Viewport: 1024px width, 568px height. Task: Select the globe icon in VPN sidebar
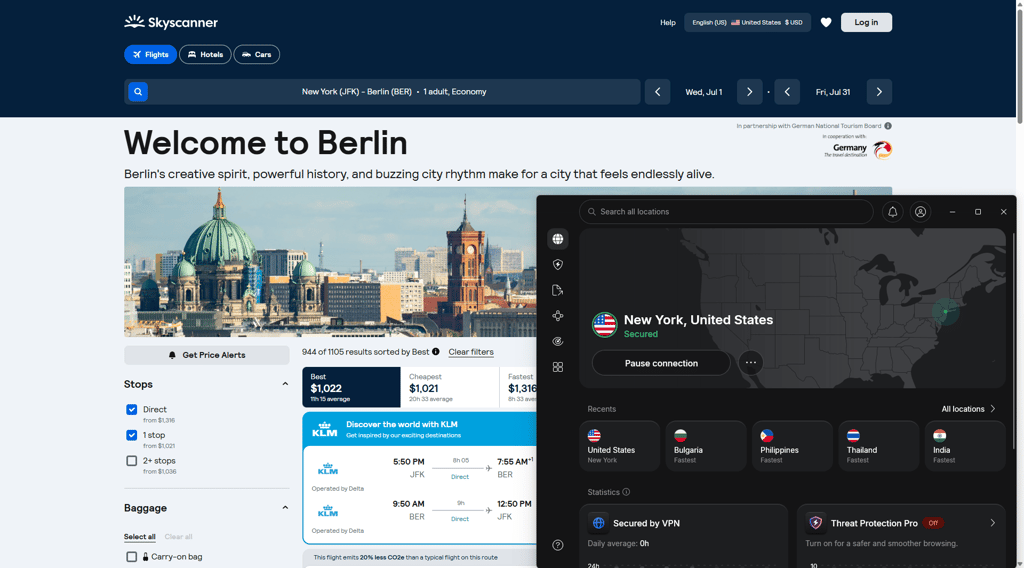coord(558,239)
